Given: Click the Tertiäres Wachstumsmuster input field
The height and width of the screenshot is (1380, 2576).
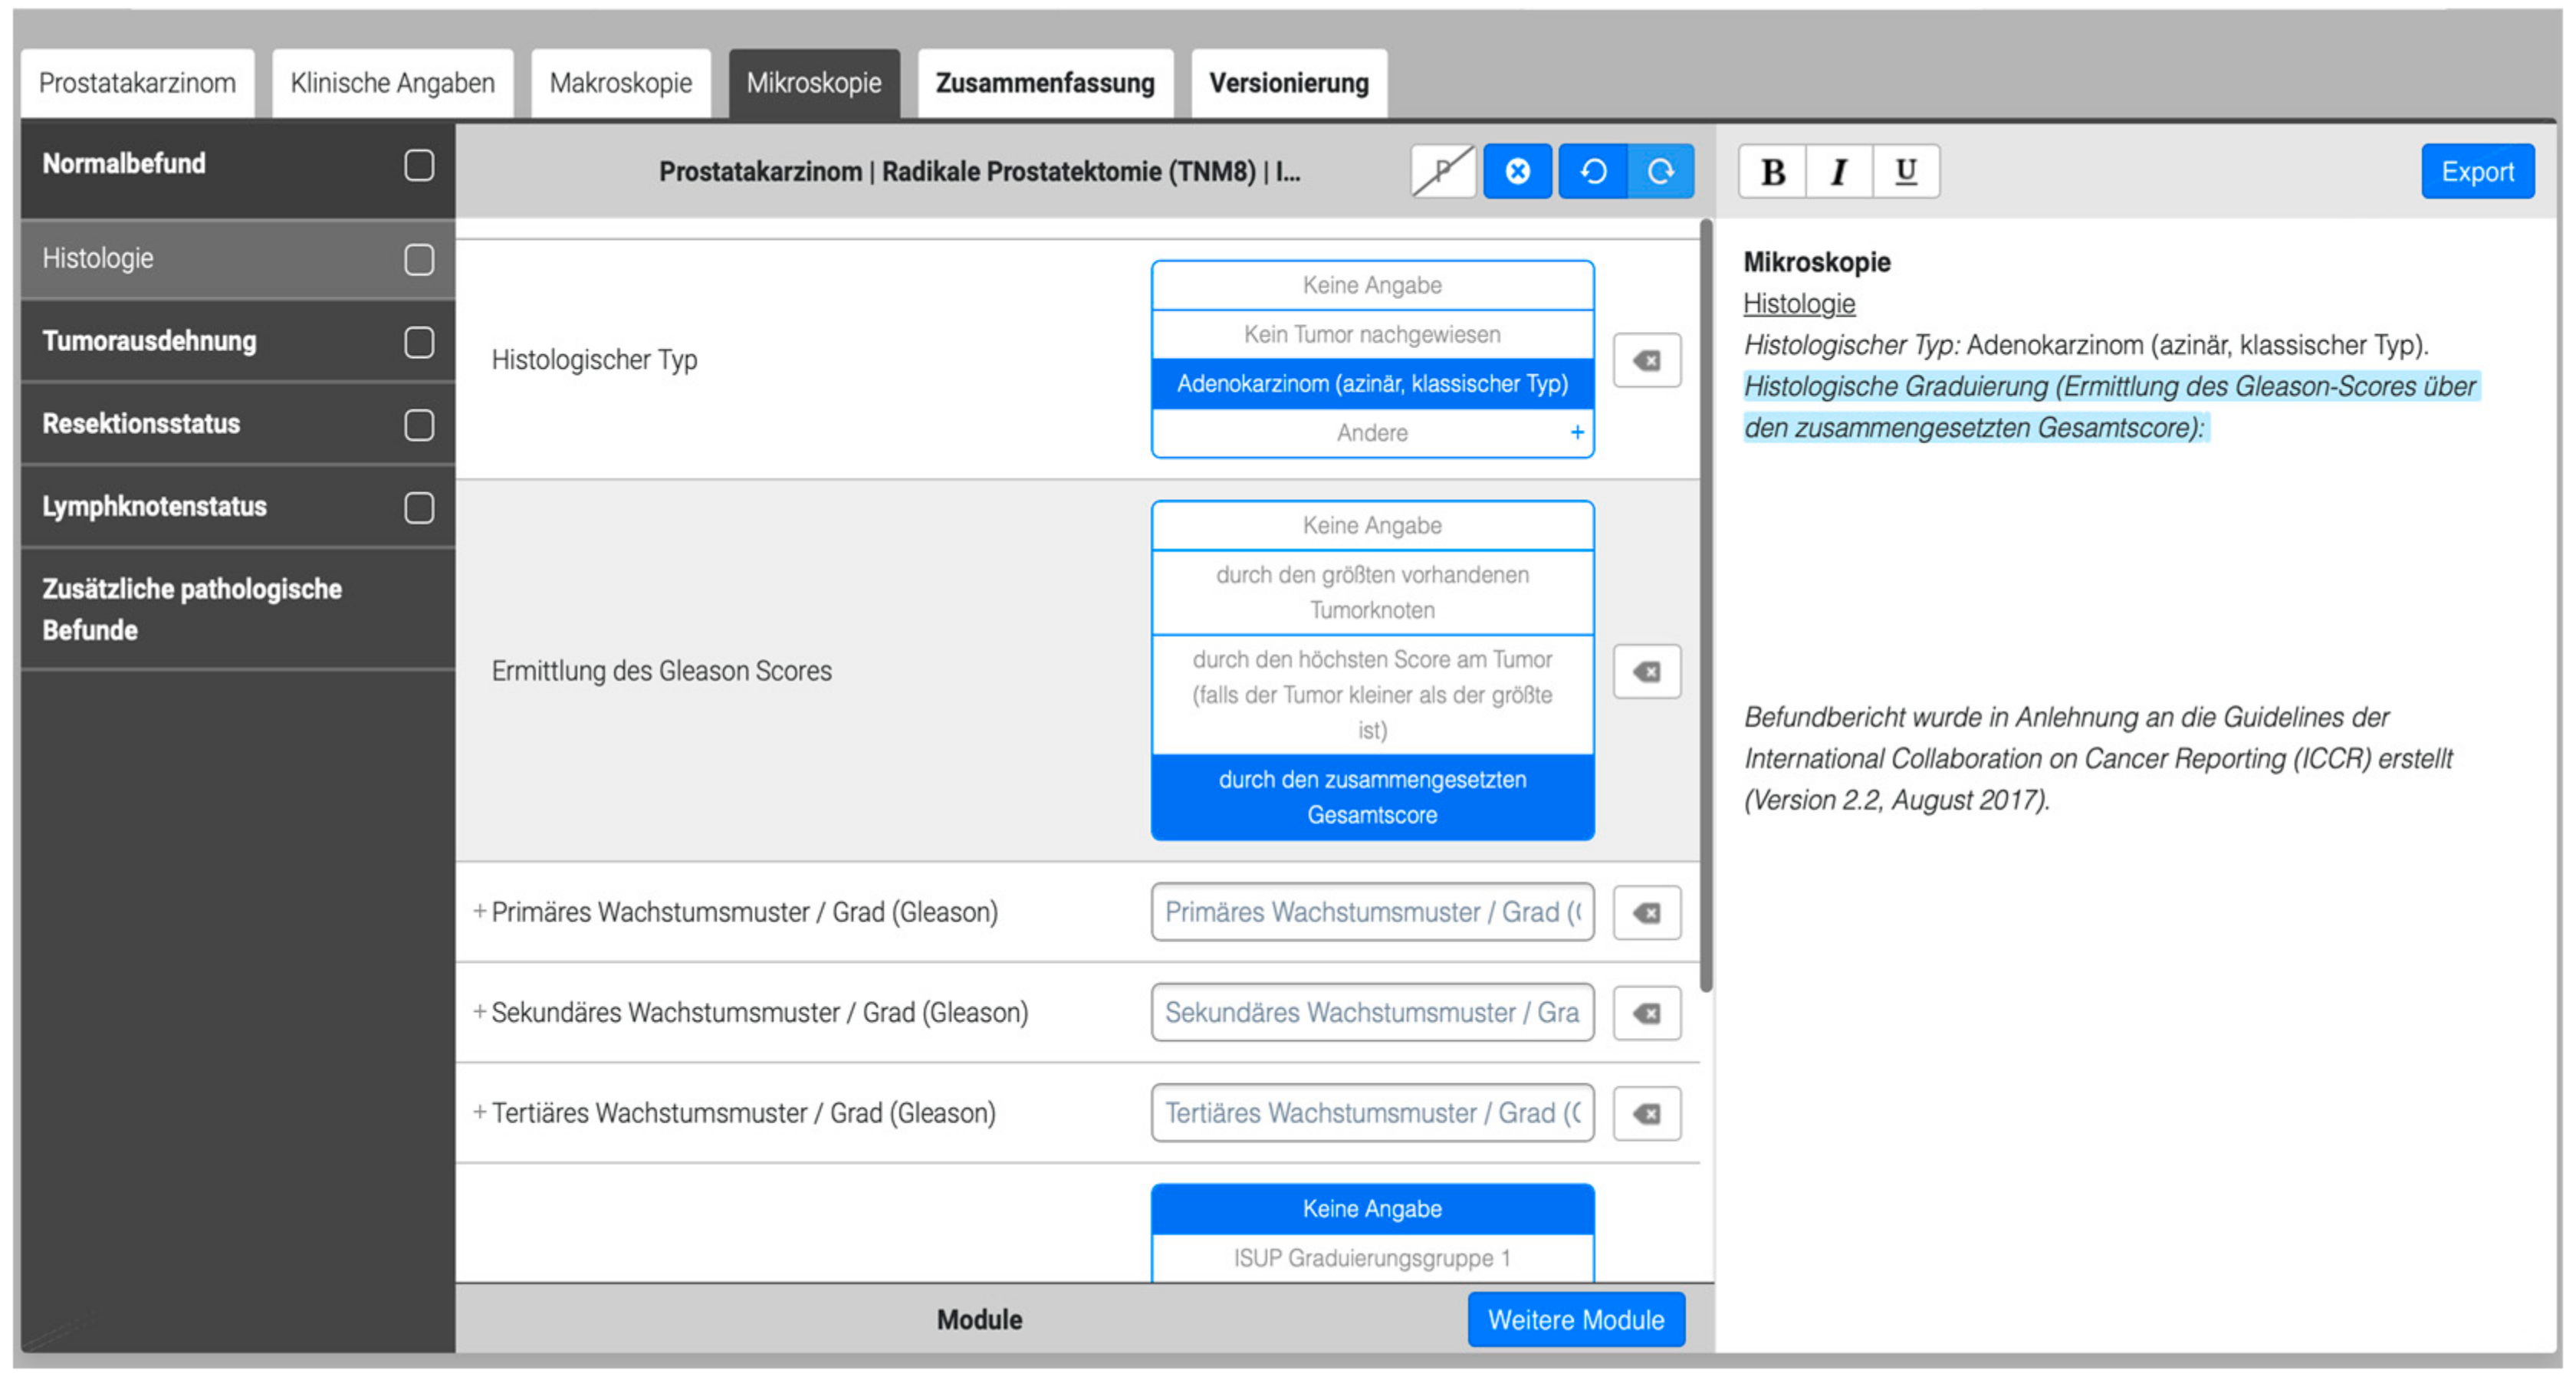Looking at the screenshot, I should [x=1371, y=1113].
